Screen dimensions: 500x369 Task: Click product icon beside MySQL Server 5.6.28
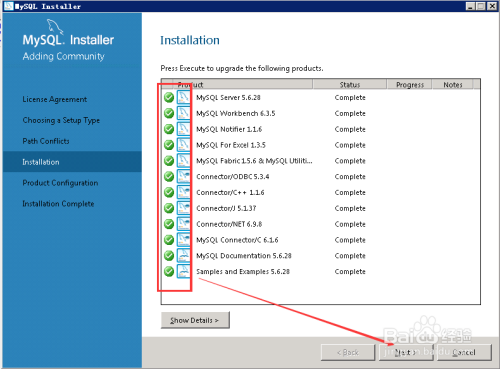[x=183, y=98]
